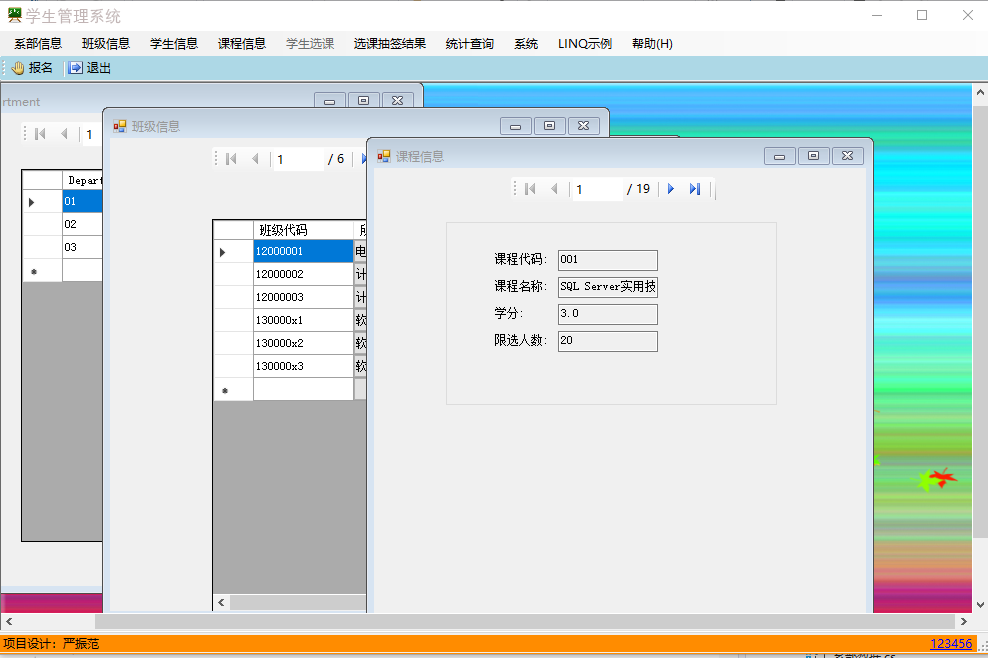Click the 学生管理系统 app icon in title bar
The image size is (988, 658).
(x=14, y=15)
